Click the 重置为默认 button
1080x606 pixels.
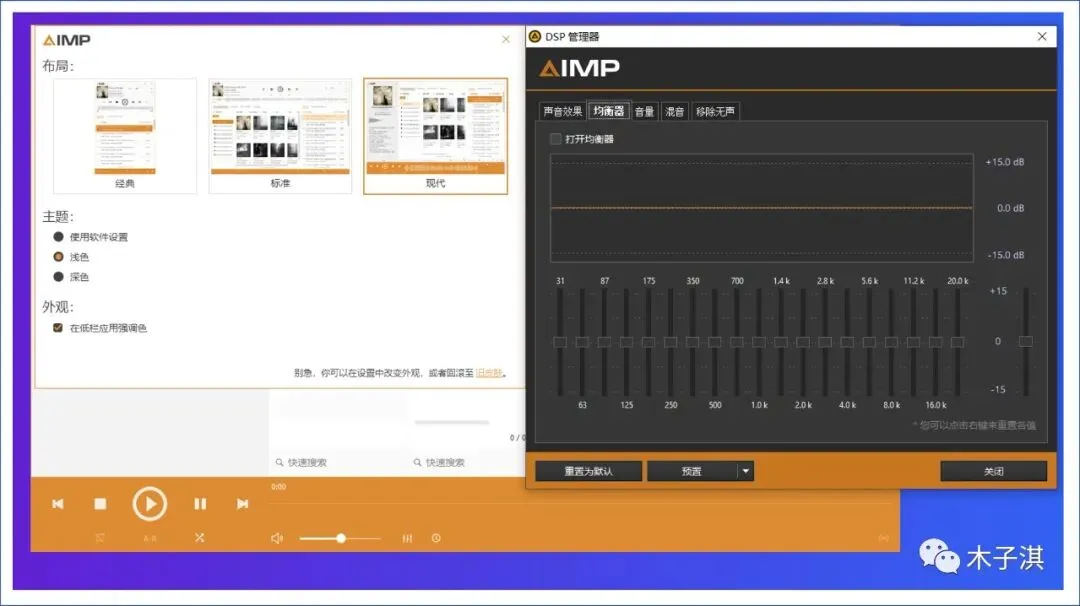[x=588, y=471]
